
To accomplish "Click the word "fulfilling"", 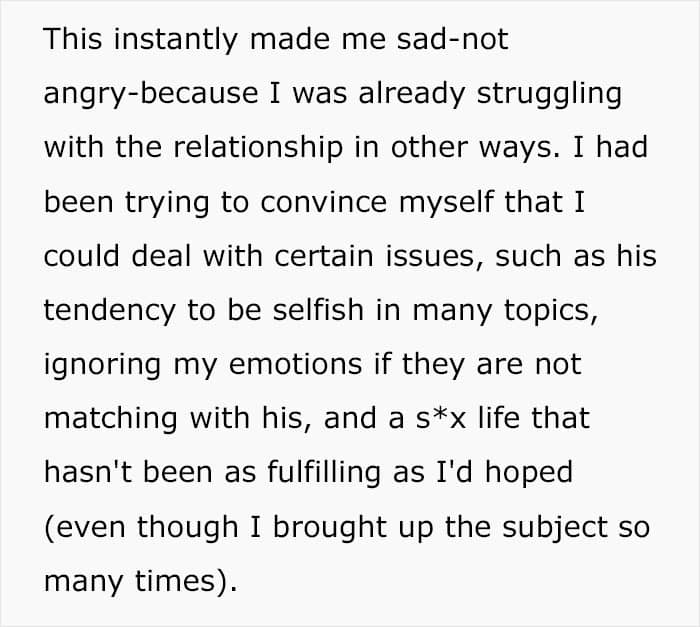I will click(x=324, y=472).
